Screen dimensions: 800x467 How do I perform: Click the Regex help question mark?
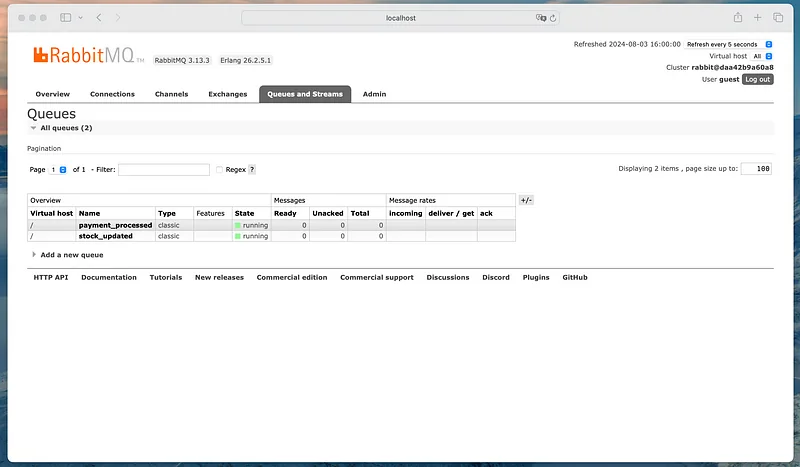[x=252, y=169]
